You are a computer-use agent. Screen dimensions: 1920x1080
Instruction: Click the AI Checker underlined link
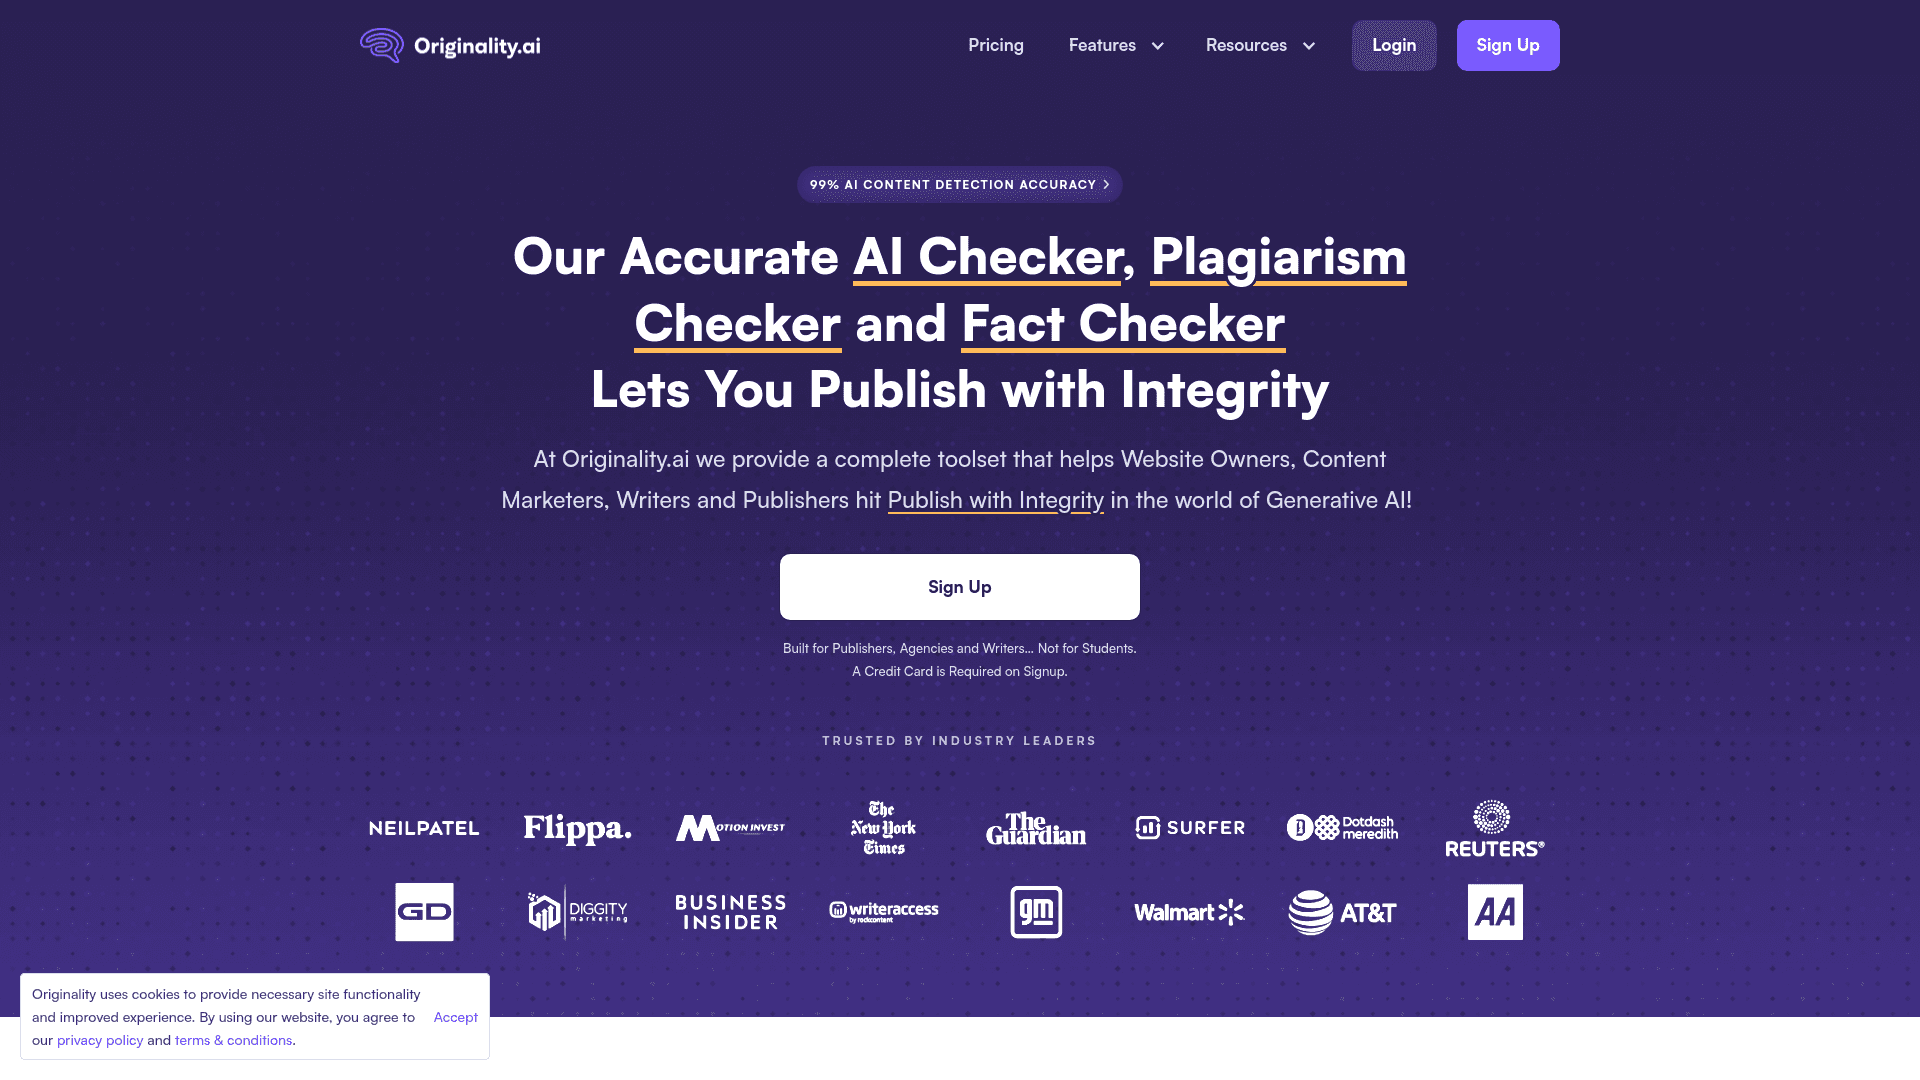point(988,255)
